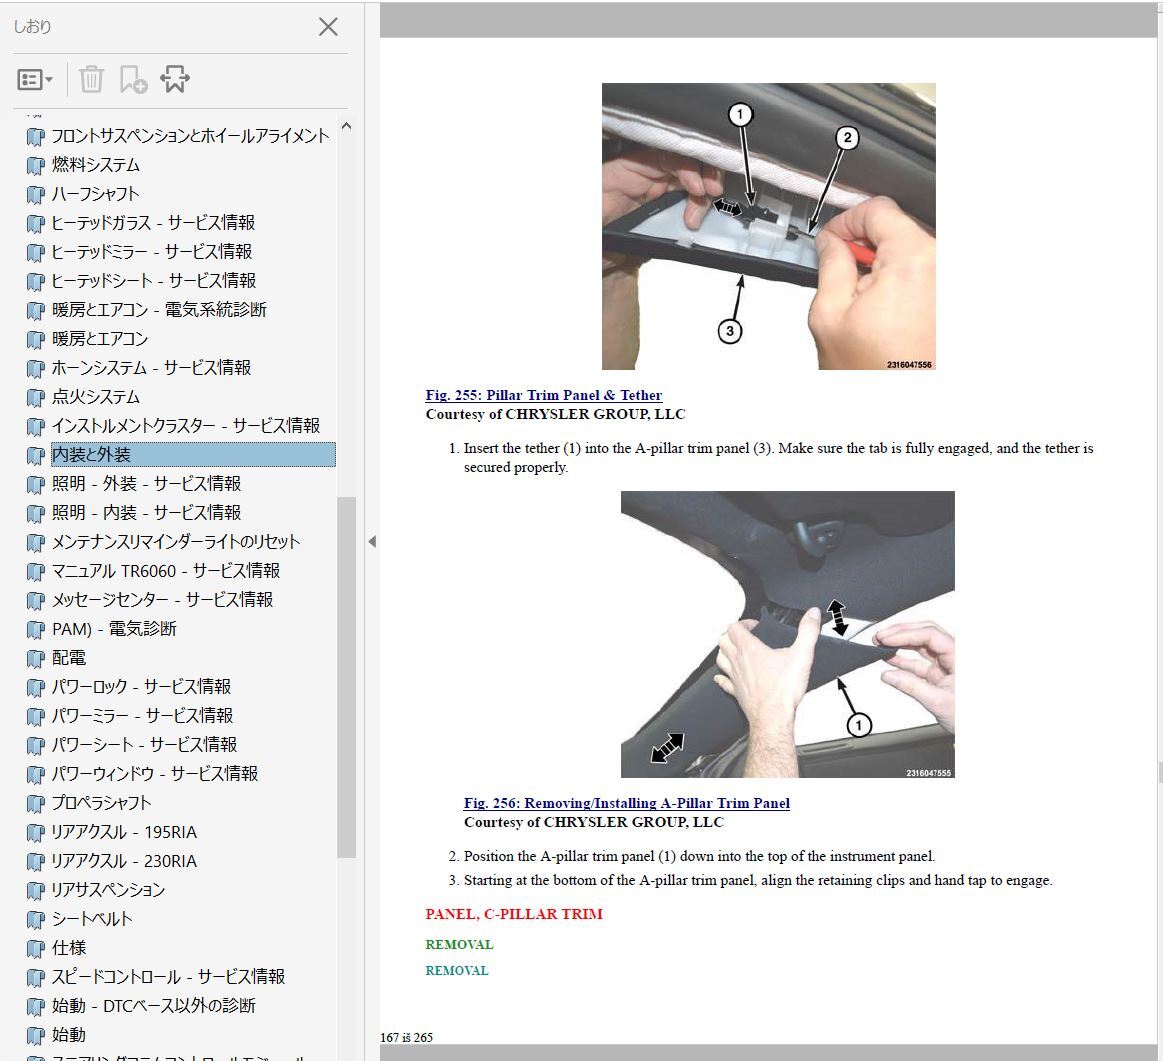
Task: Open メッセージセンター - サービス情報 bookmark
Action: (162, 600)
